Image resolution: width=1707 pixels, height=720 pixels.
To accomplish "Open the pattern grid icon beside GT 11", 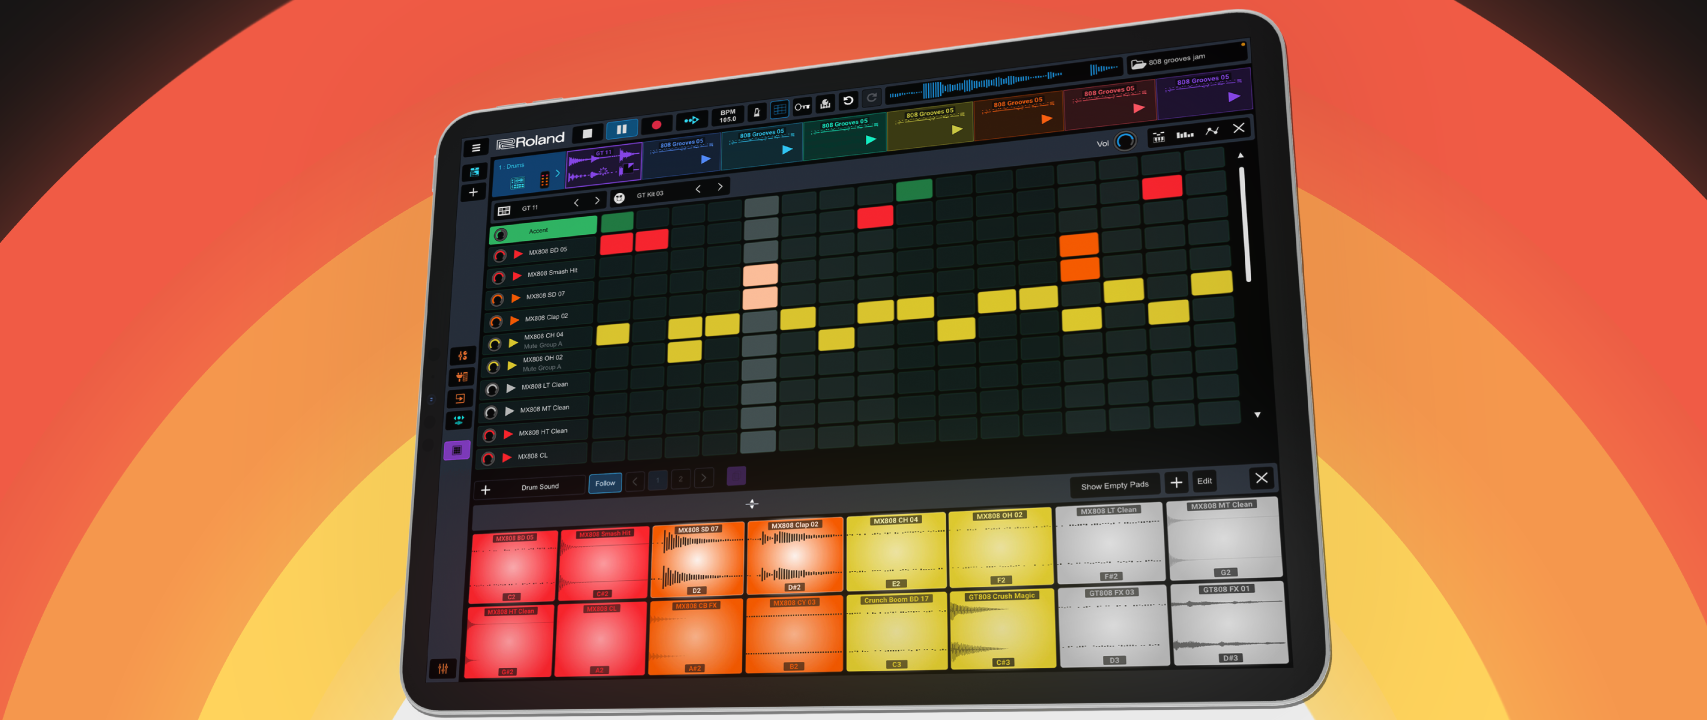I will (x=504, y=211).
